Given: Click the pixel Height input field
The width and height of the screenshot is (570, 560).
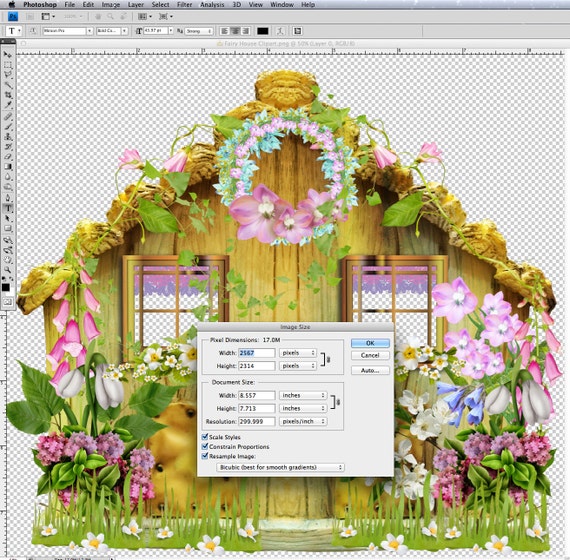Looking at the screenshot, I should click(257, 366).
